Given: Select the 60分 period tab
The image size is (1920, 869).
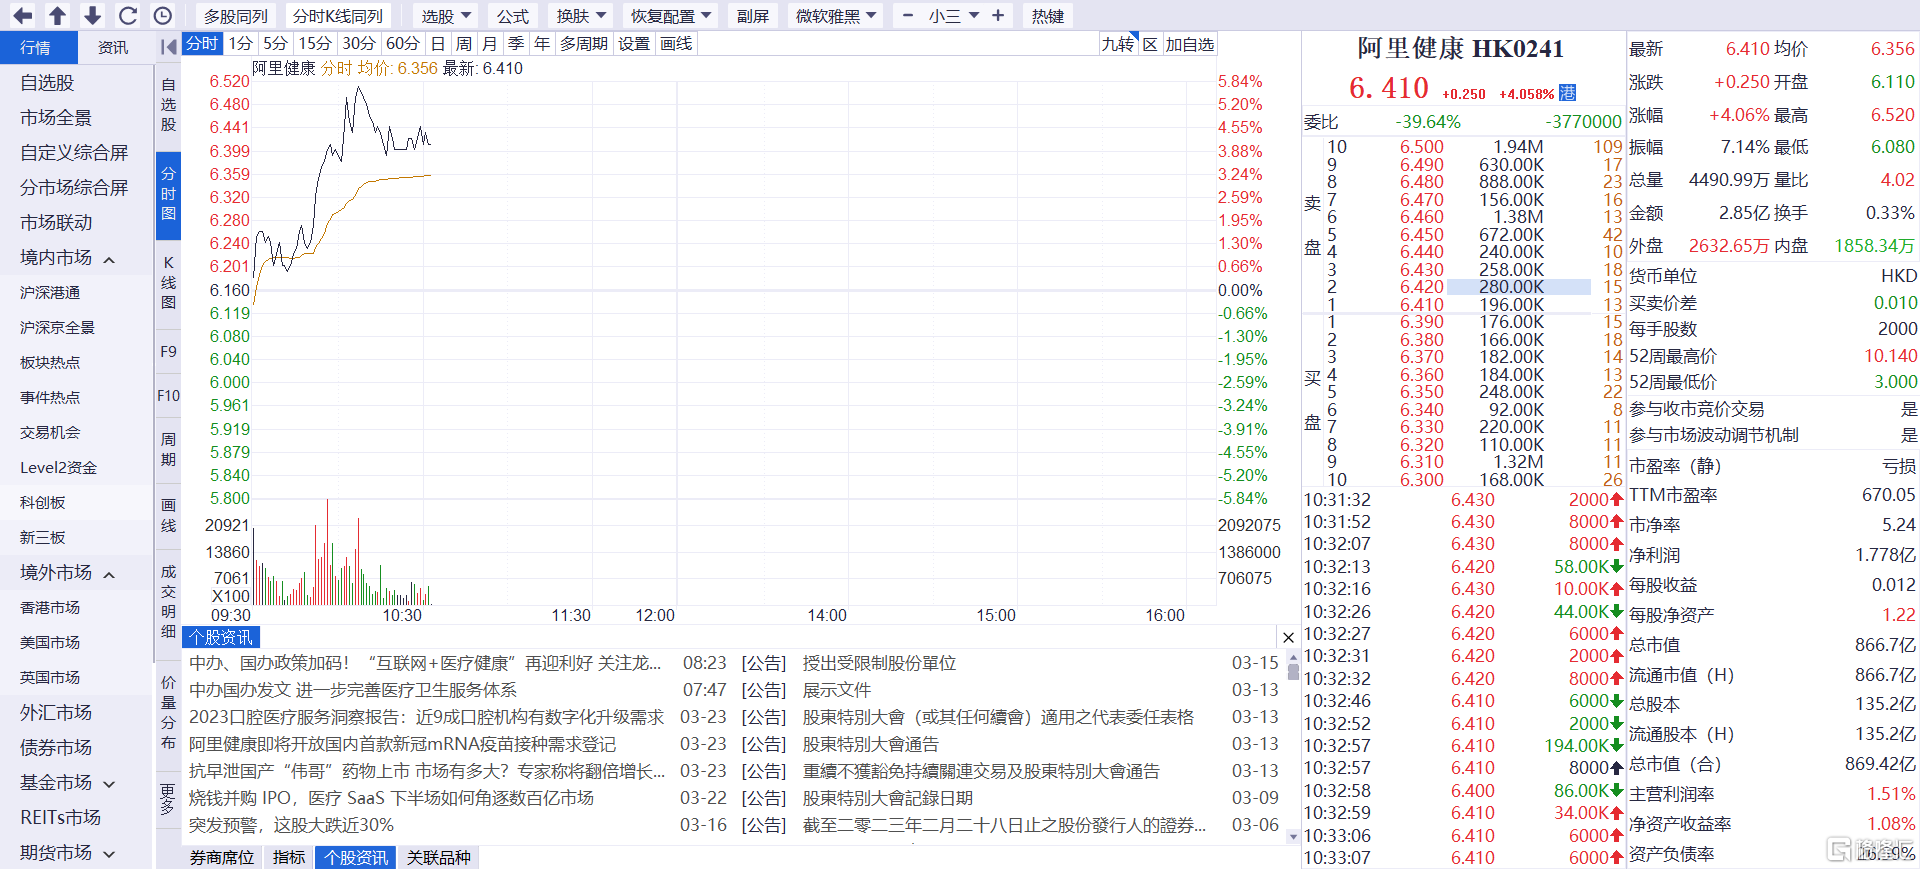Looking at the screenshot, I should [x=403, y=43].
